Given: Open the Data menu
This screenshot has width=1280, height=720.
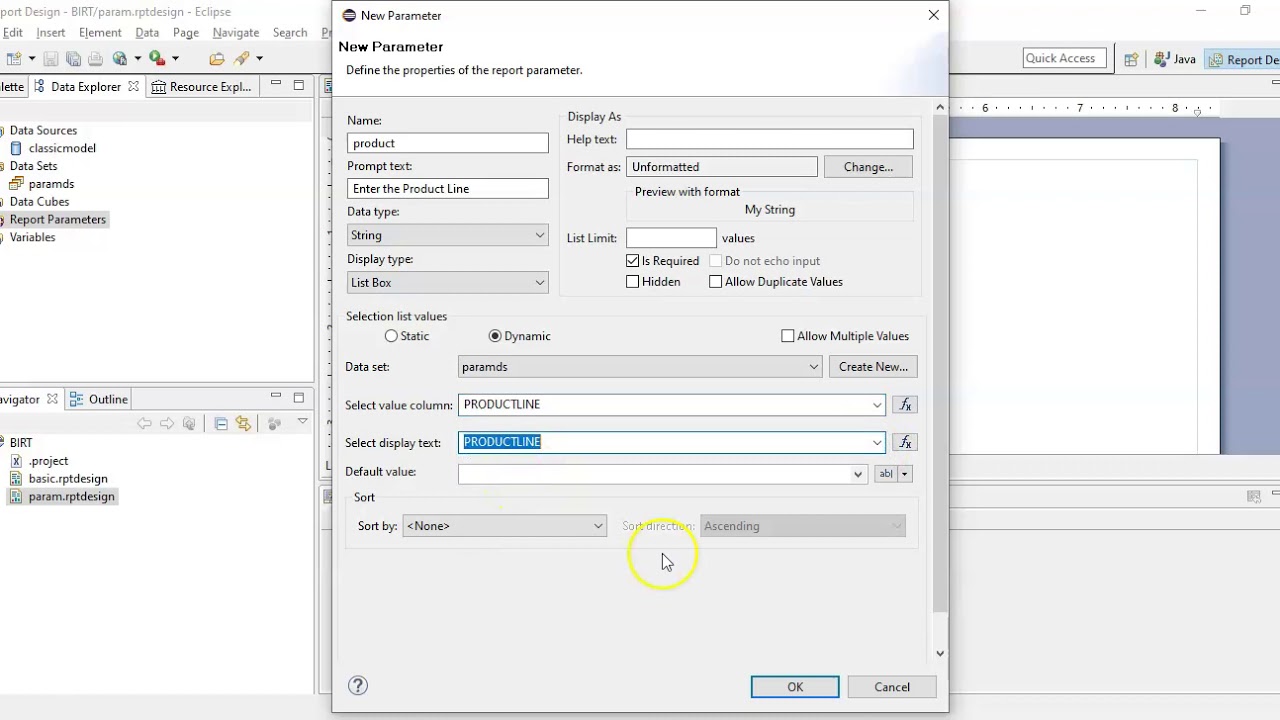Looking at the screenshot, I should pyautogui.click(x=147, y=33).
